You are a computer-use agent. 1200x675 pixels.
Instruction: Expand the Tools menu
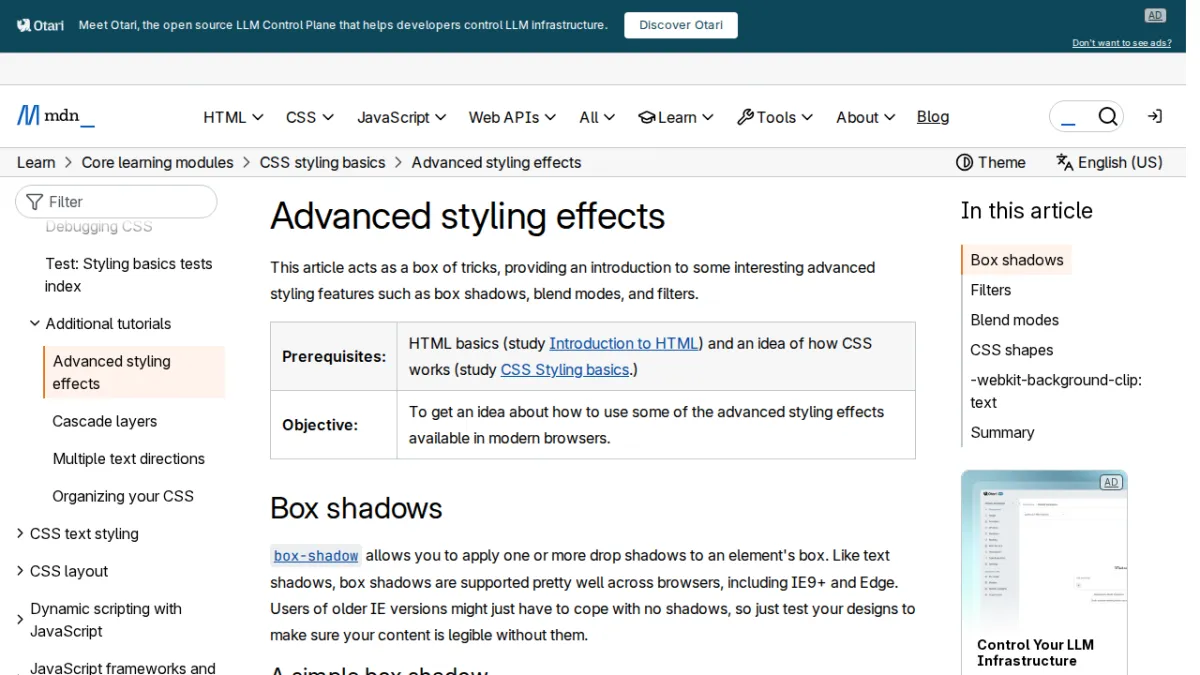tap(775, 117)
